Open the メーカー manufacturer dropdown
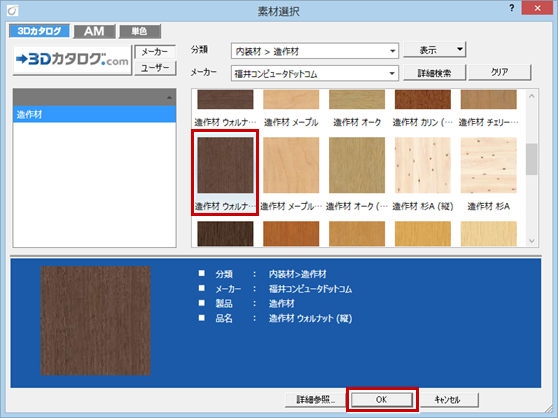The width and height of the screenshot is (558, 418). pos(315,74)
